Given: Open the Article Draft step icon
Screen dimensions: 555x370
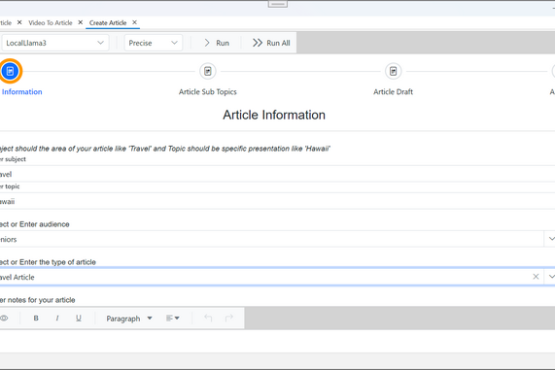Looking at the screenshot, I should click(x=393, y=71).
